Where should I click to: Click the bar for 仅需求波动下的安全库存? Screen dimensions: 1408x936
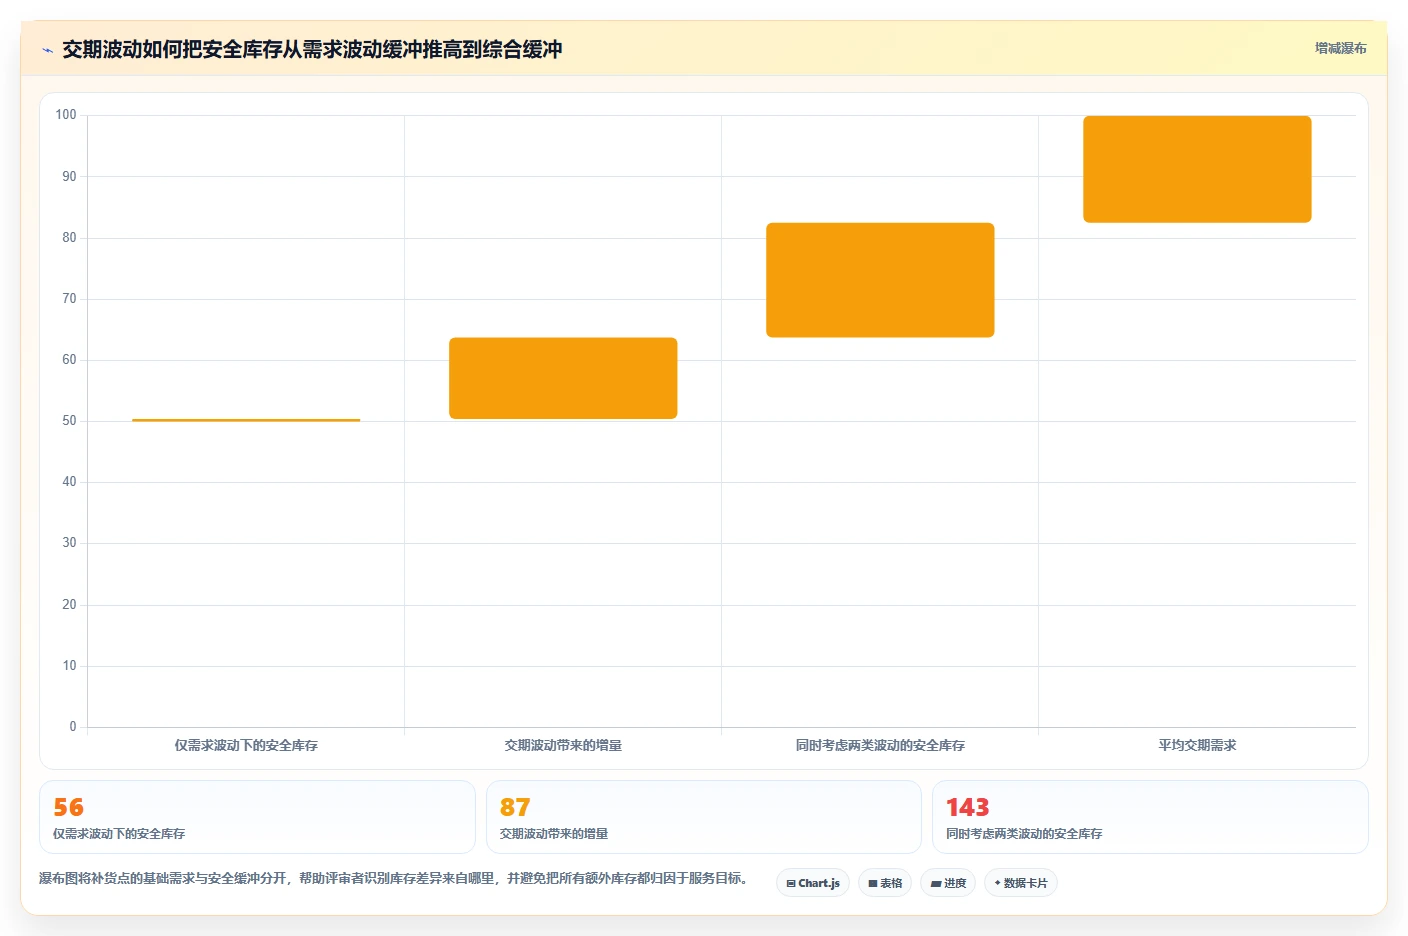pos(246,420)
